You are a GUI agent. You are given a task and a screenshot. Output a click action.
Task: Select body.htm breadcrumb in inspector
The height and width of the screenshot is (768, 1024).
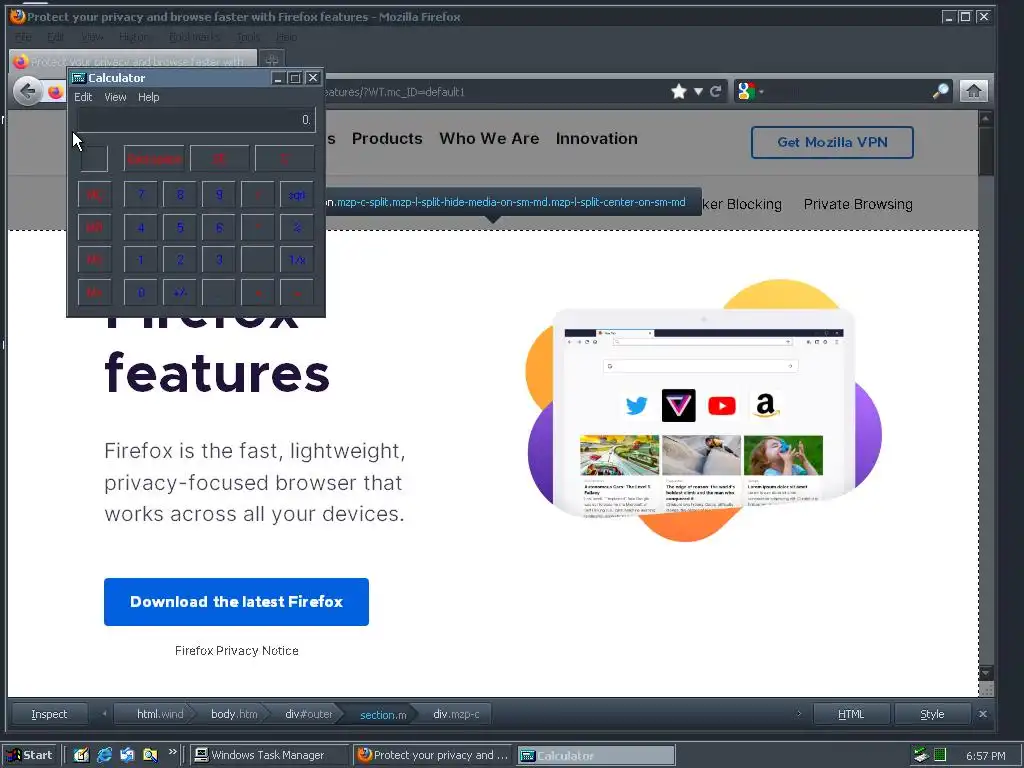pos(234,714)
